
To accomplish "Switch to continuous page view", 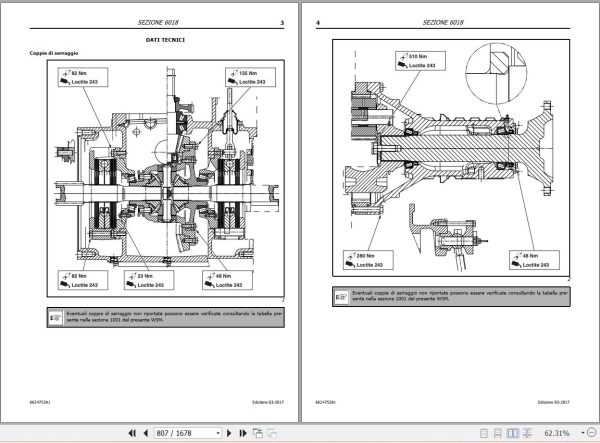I will pyautogui.click(x=497, y=433).
